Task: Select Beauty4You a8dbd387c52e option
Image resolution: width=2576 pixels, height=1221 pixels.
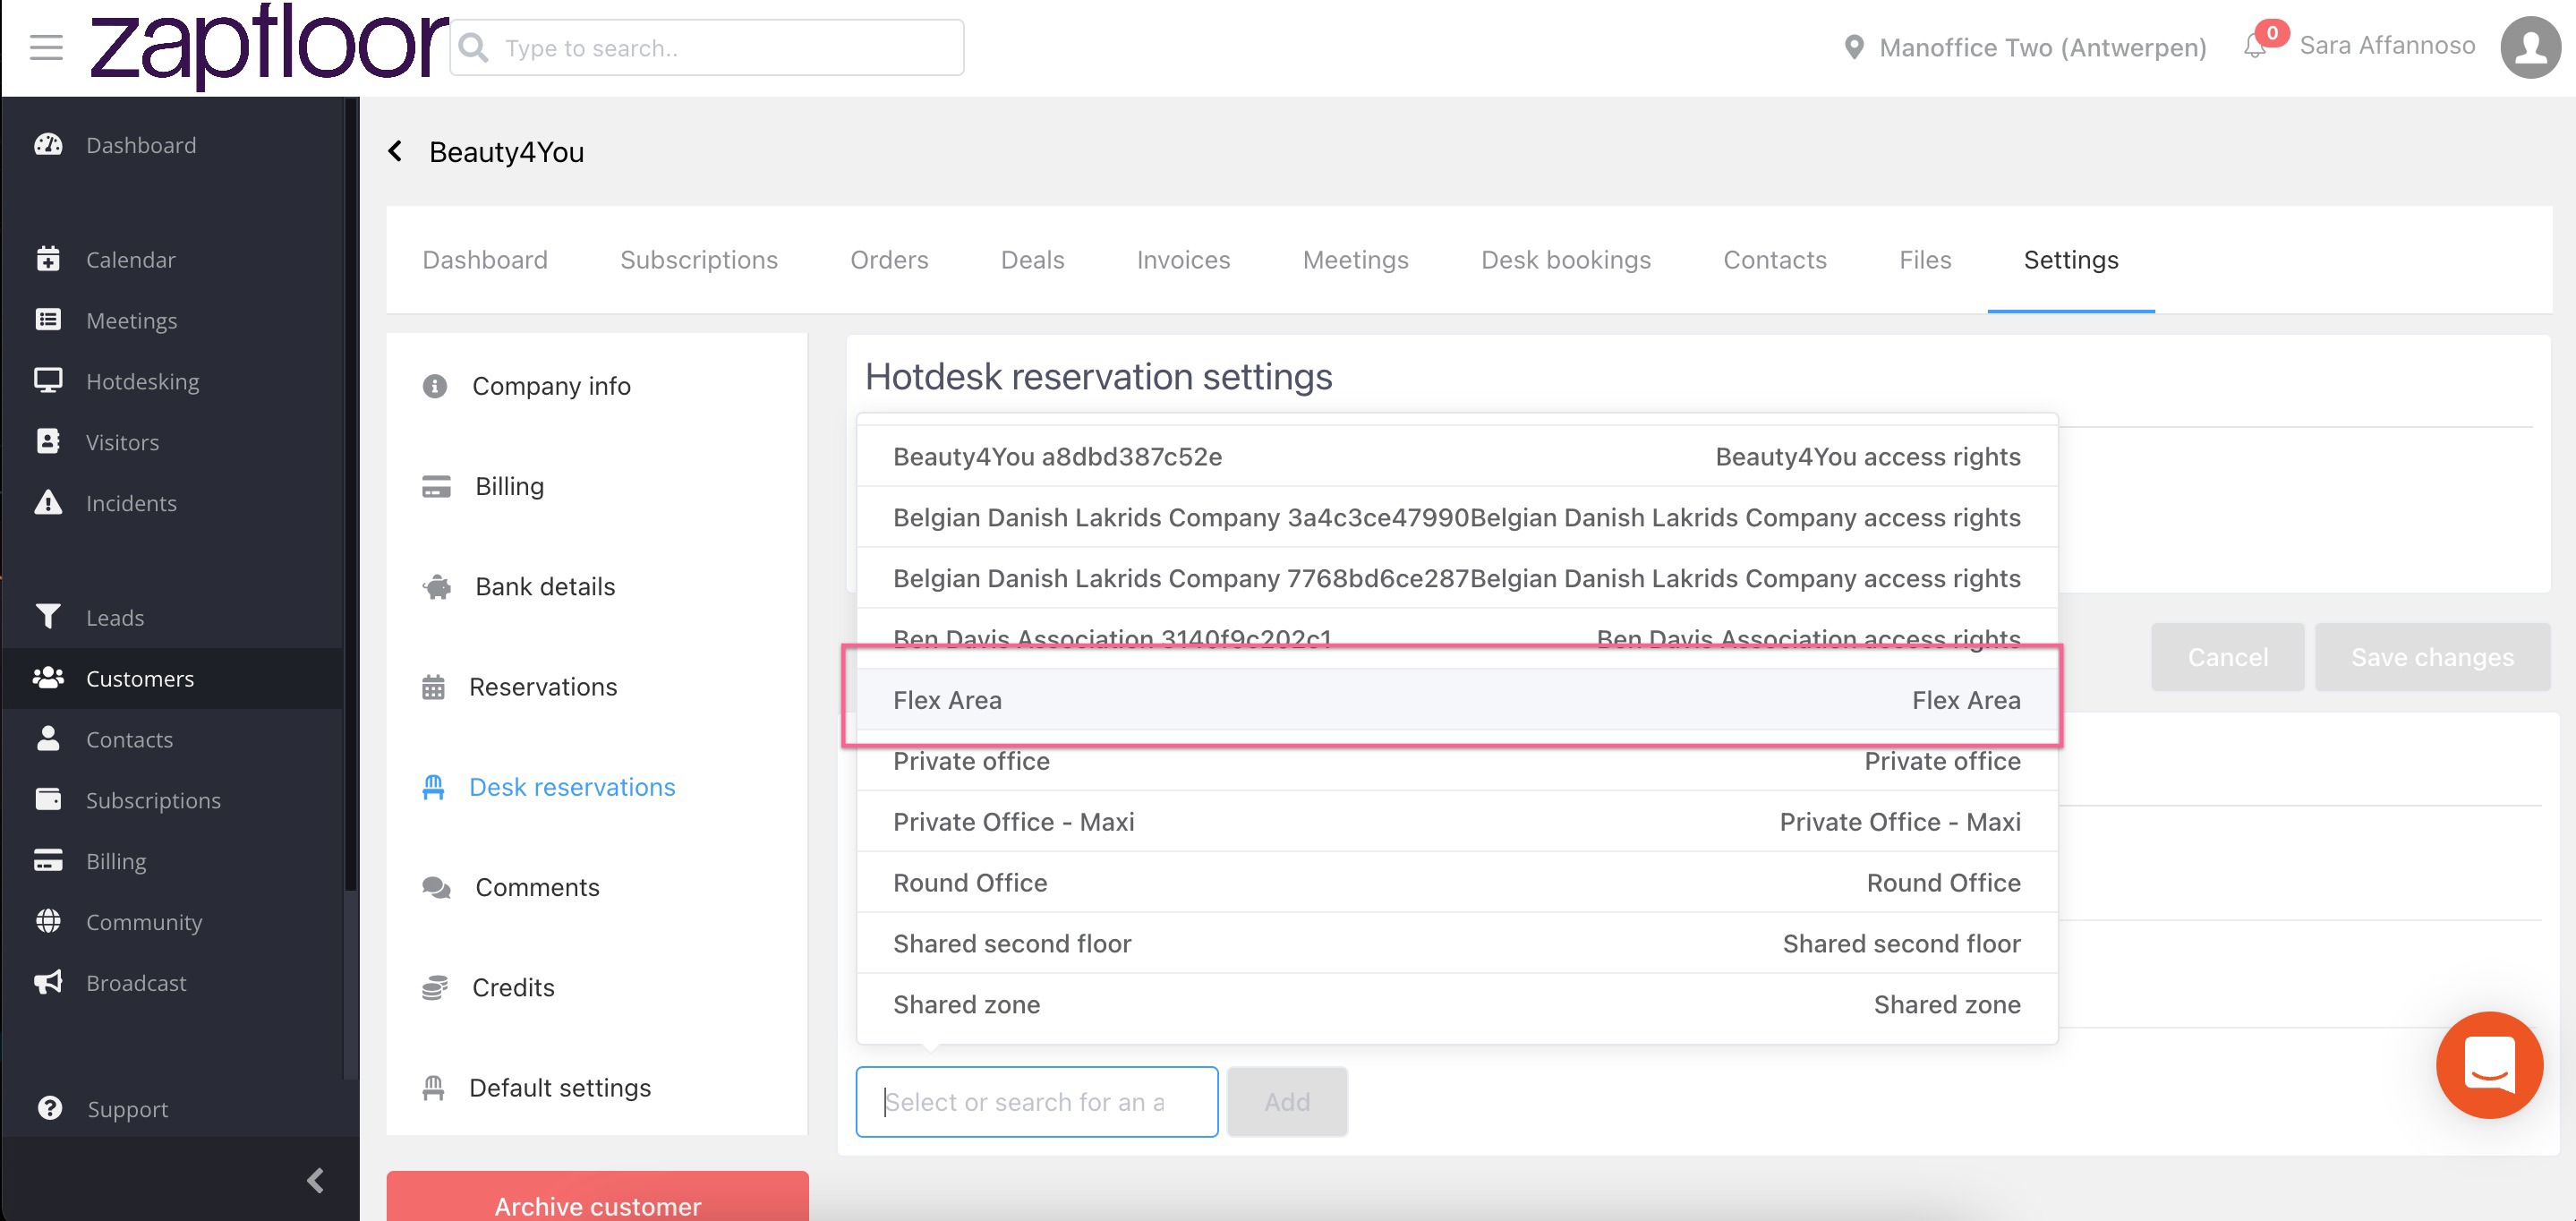Action: coord(1456,456)
